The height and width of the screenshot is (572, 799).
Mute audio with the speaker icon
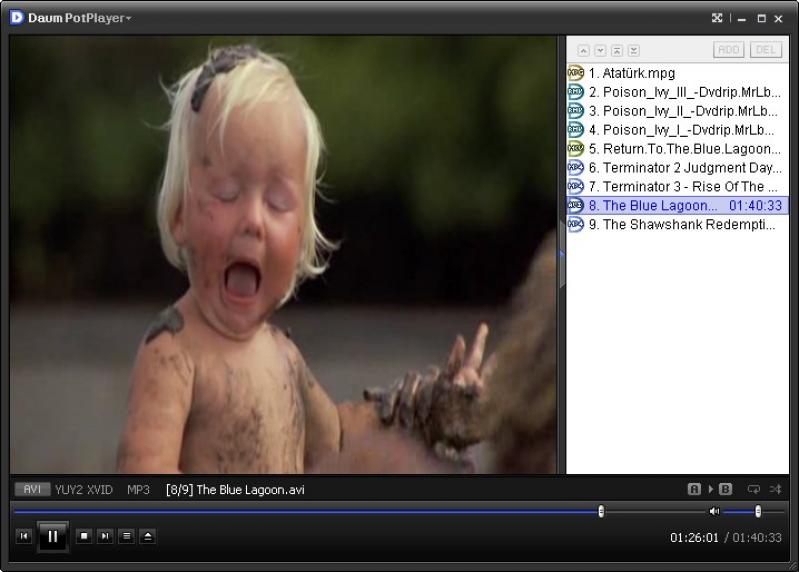pyautogui.click(x=714, y=511)
